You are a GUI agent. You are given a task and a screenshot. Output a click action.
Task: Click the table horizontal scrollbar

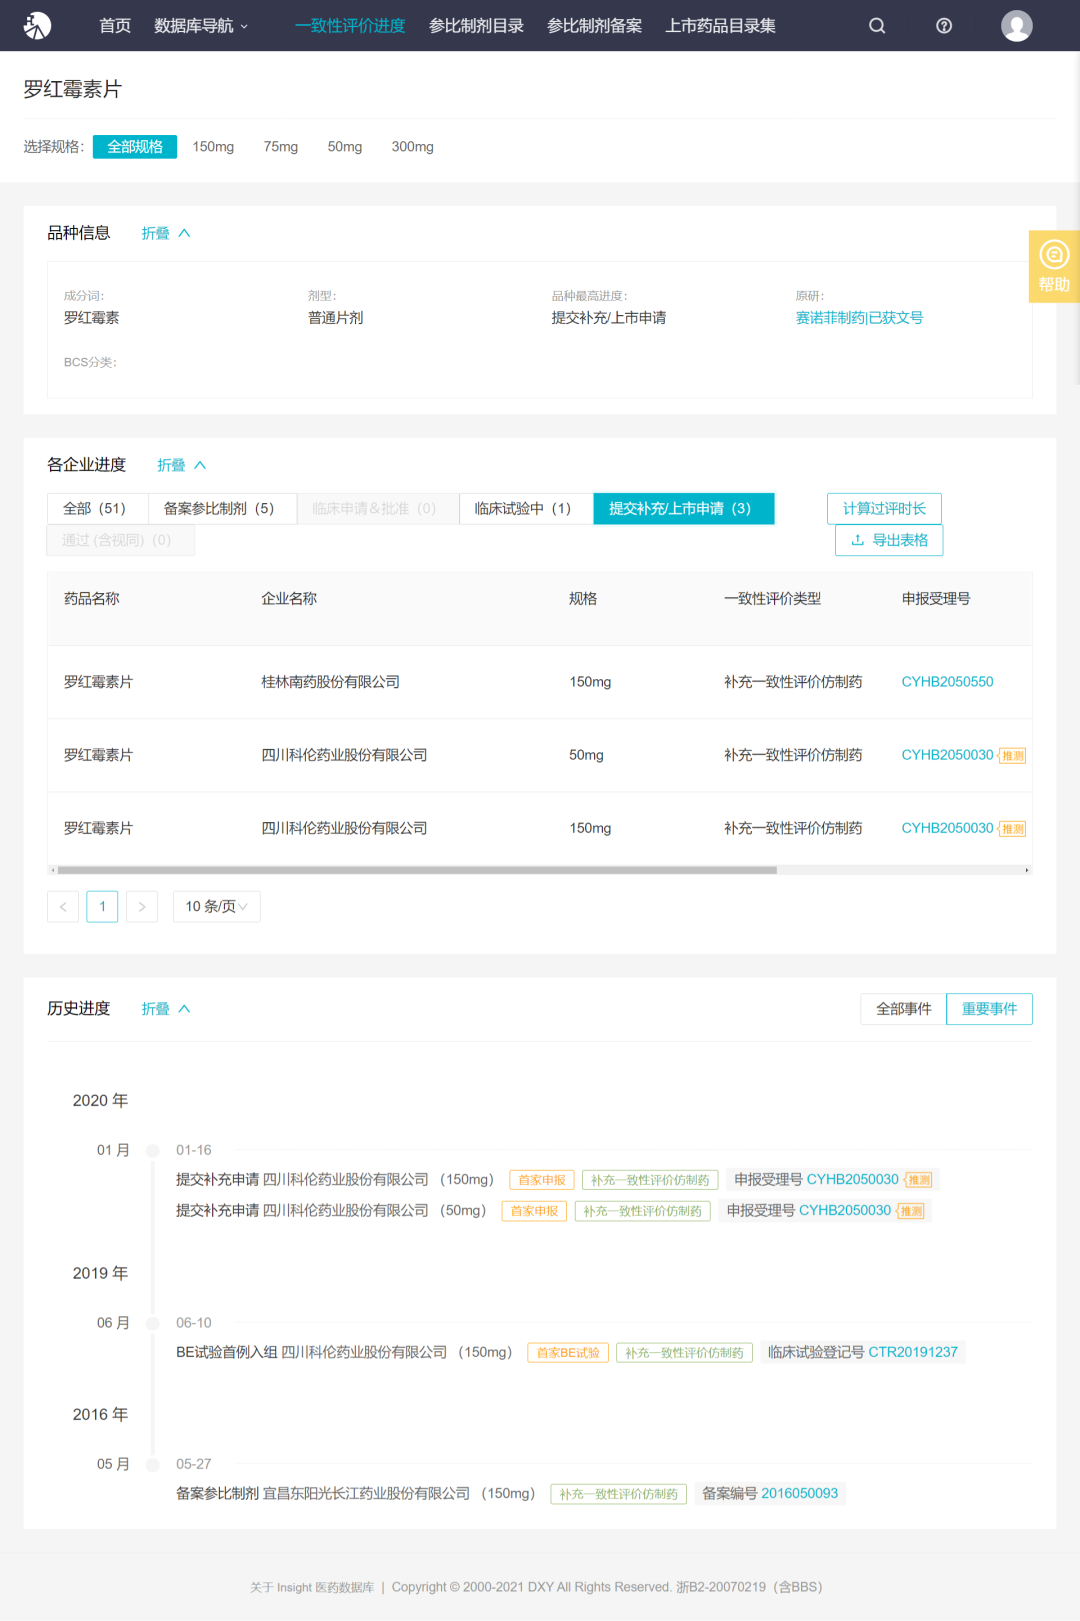[x=417, y=870]
